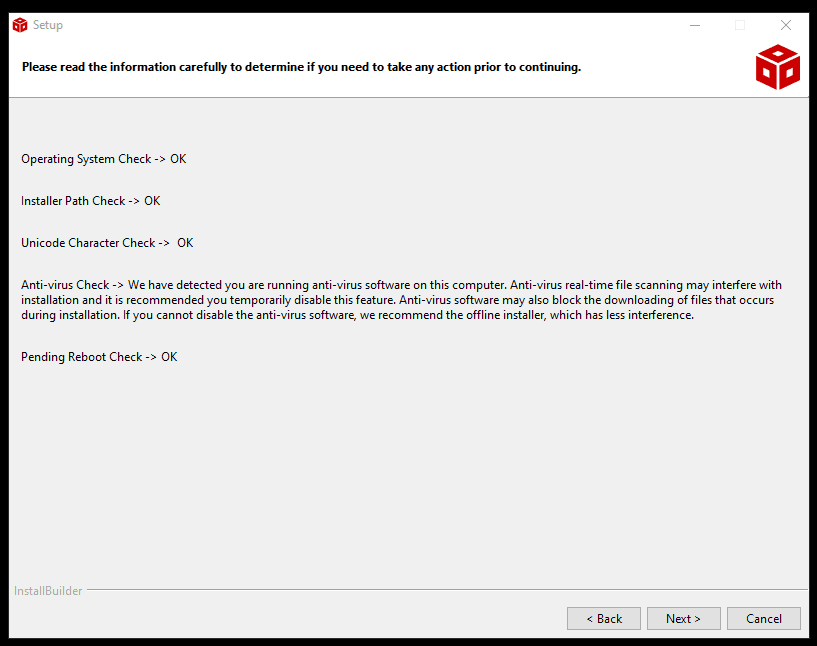This screenshot has height=646, width=817.
Task: Close the Setup installer window
Action: (x=786, y=25)
